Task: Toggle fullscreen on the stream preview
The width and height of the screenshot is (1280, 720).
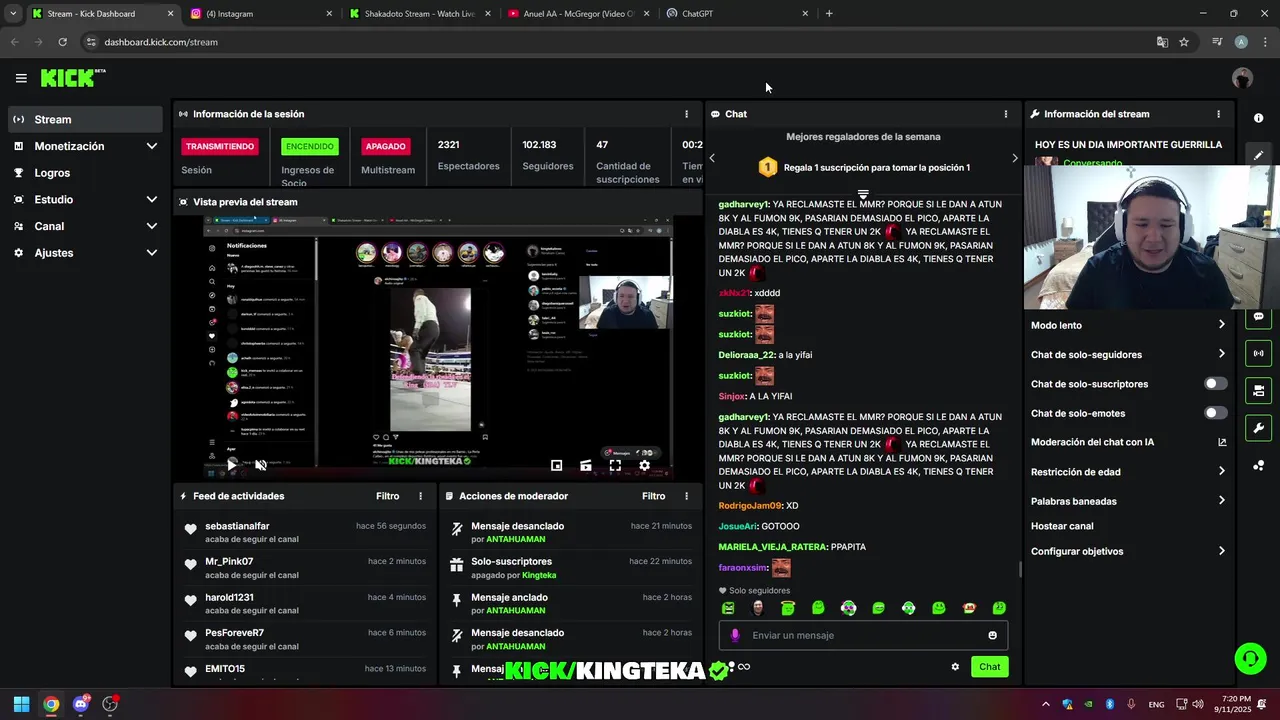Action: point(615,465)
